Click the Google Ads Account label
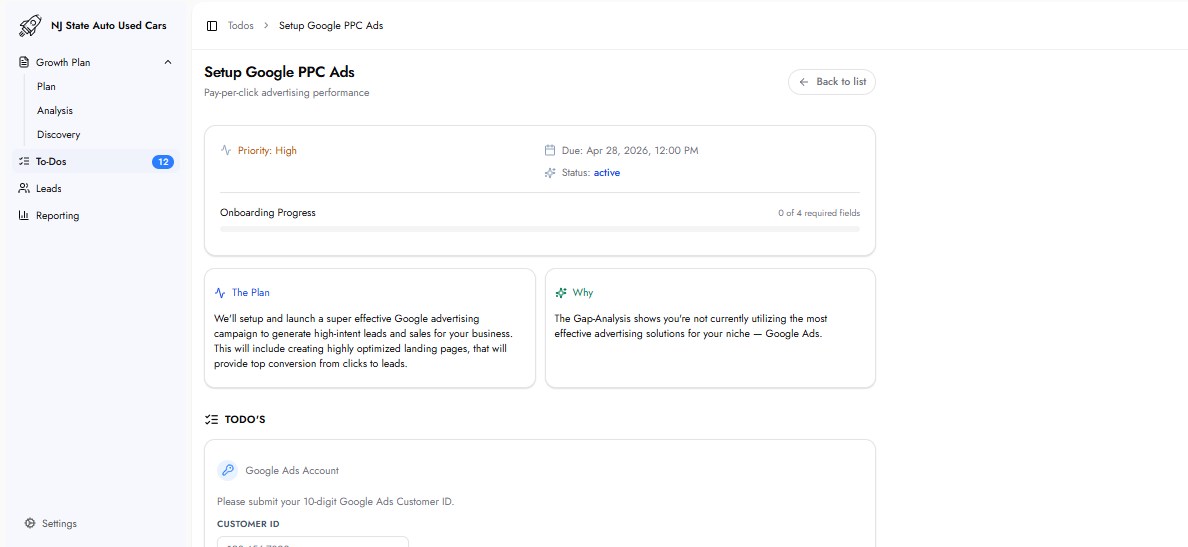The height and width of the screenshot is (547, 1188). pos(292,470)
